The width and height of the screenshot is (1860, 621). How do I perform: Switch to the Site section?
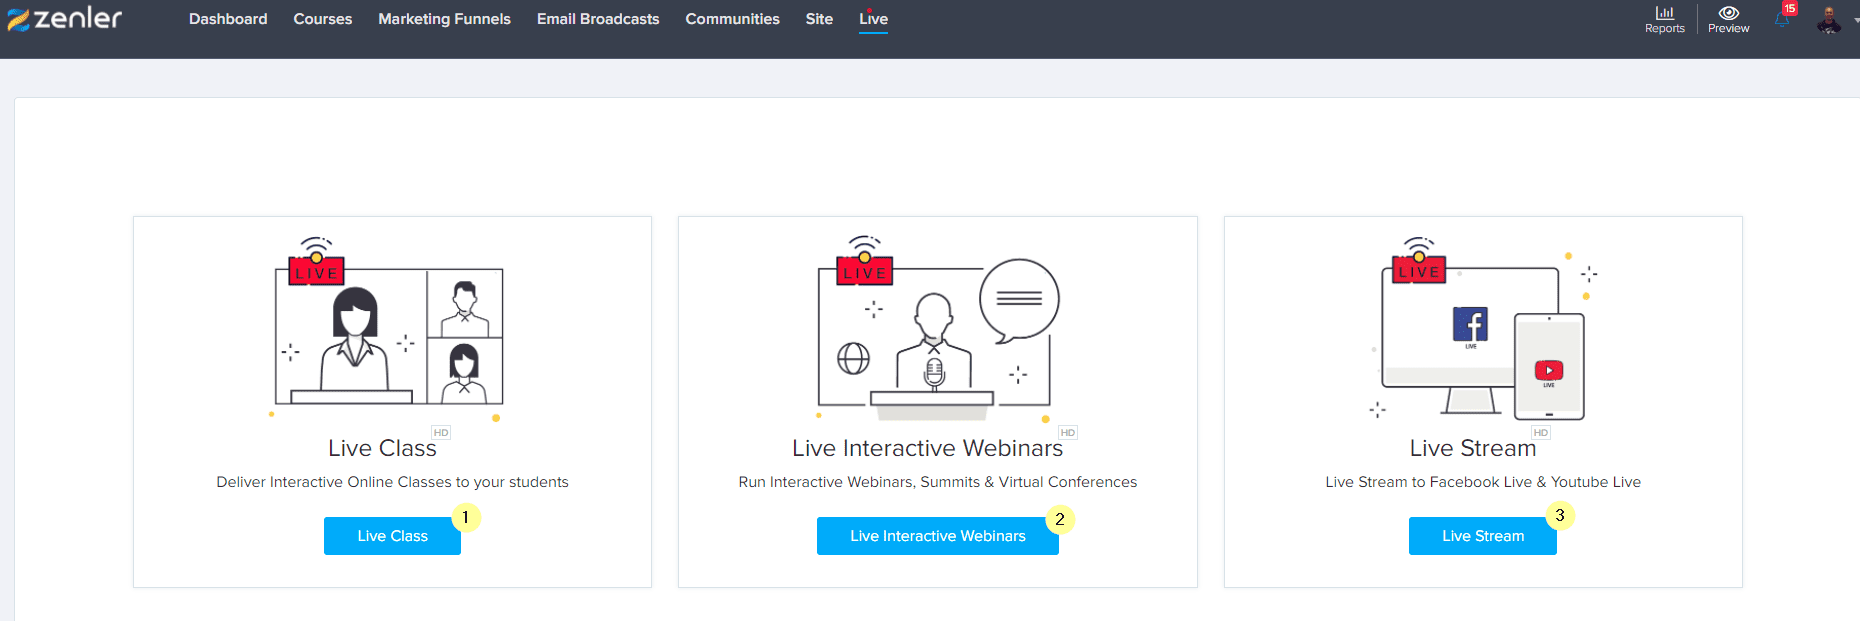click(819, 19)
